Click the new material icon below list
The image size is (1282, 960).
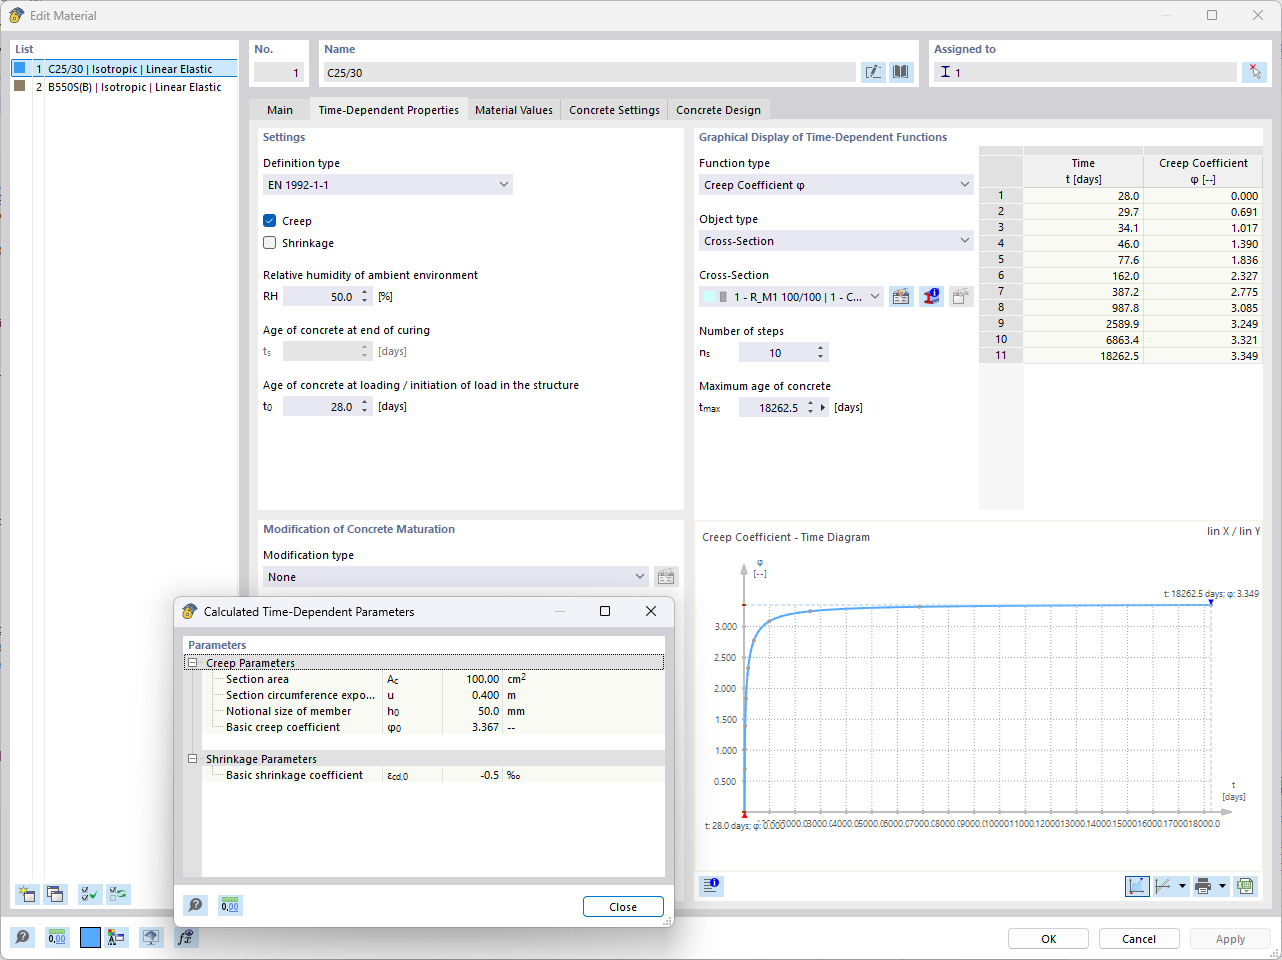click(x=26, y=894)
